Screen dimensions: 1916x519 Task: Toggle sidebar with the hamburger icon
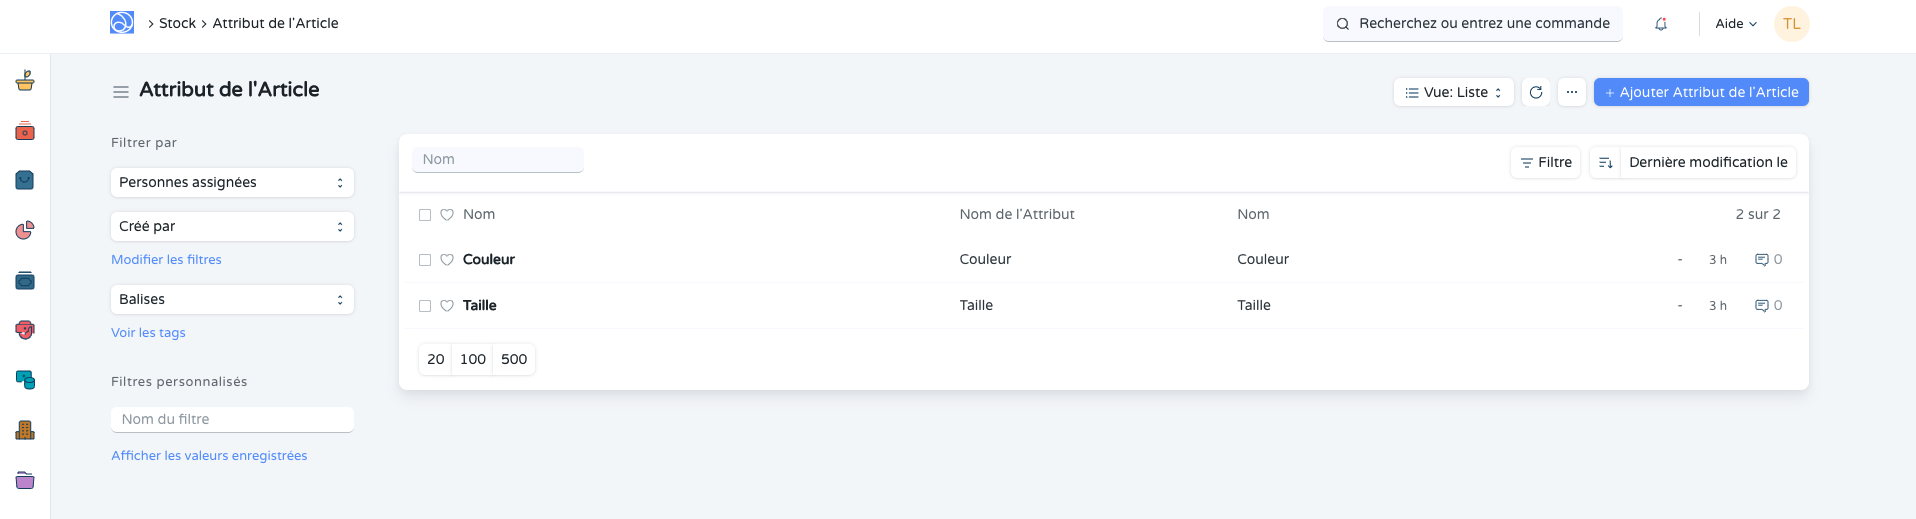point(121,92)
